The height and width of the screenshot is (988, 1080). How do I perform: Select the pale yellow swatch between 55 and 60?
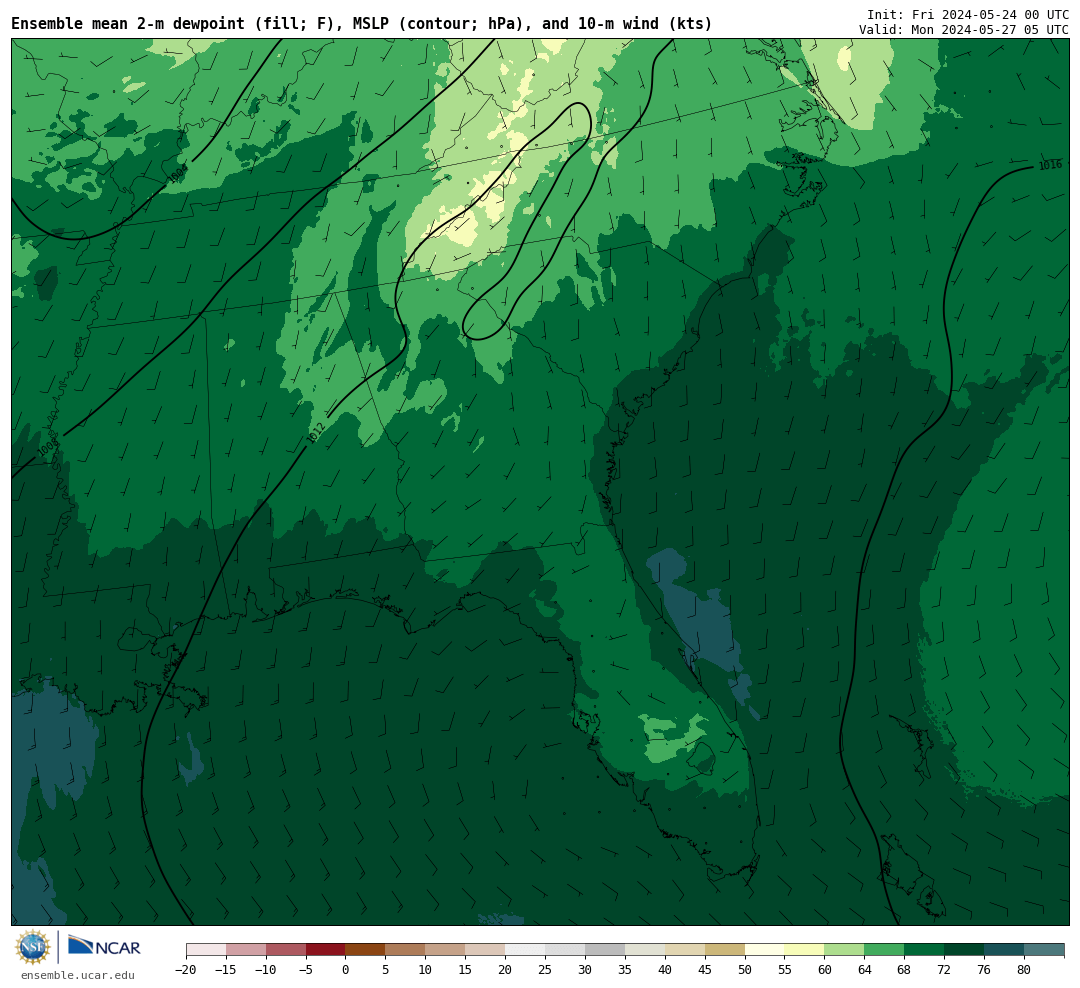click(x=805, y=950)
